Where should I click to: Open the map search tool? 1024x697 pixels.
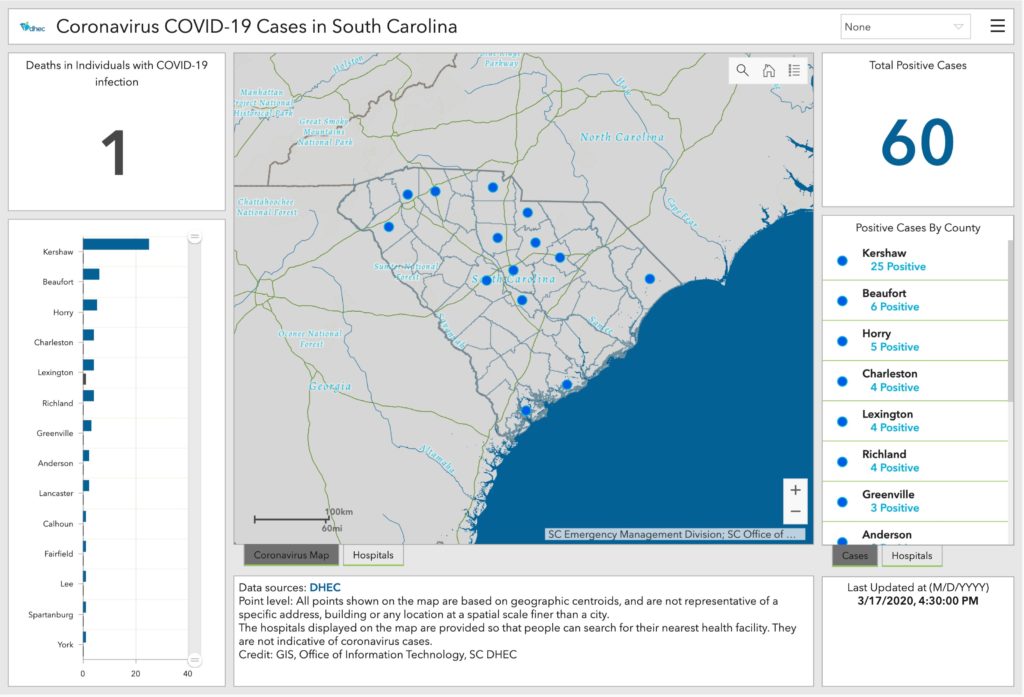point(742,70)
